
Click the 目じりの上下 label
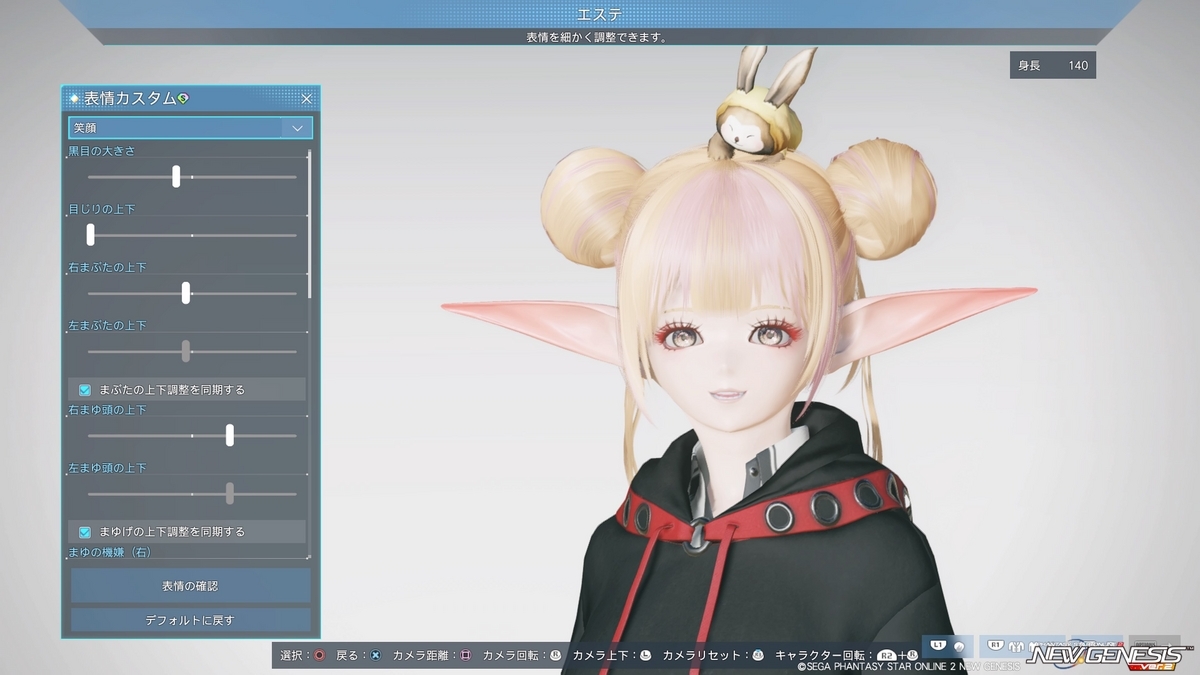102,209
